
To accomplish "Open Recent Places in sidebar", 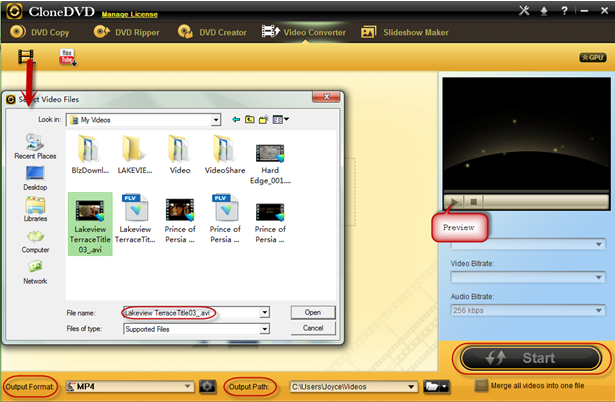I will tap(35, 146).
